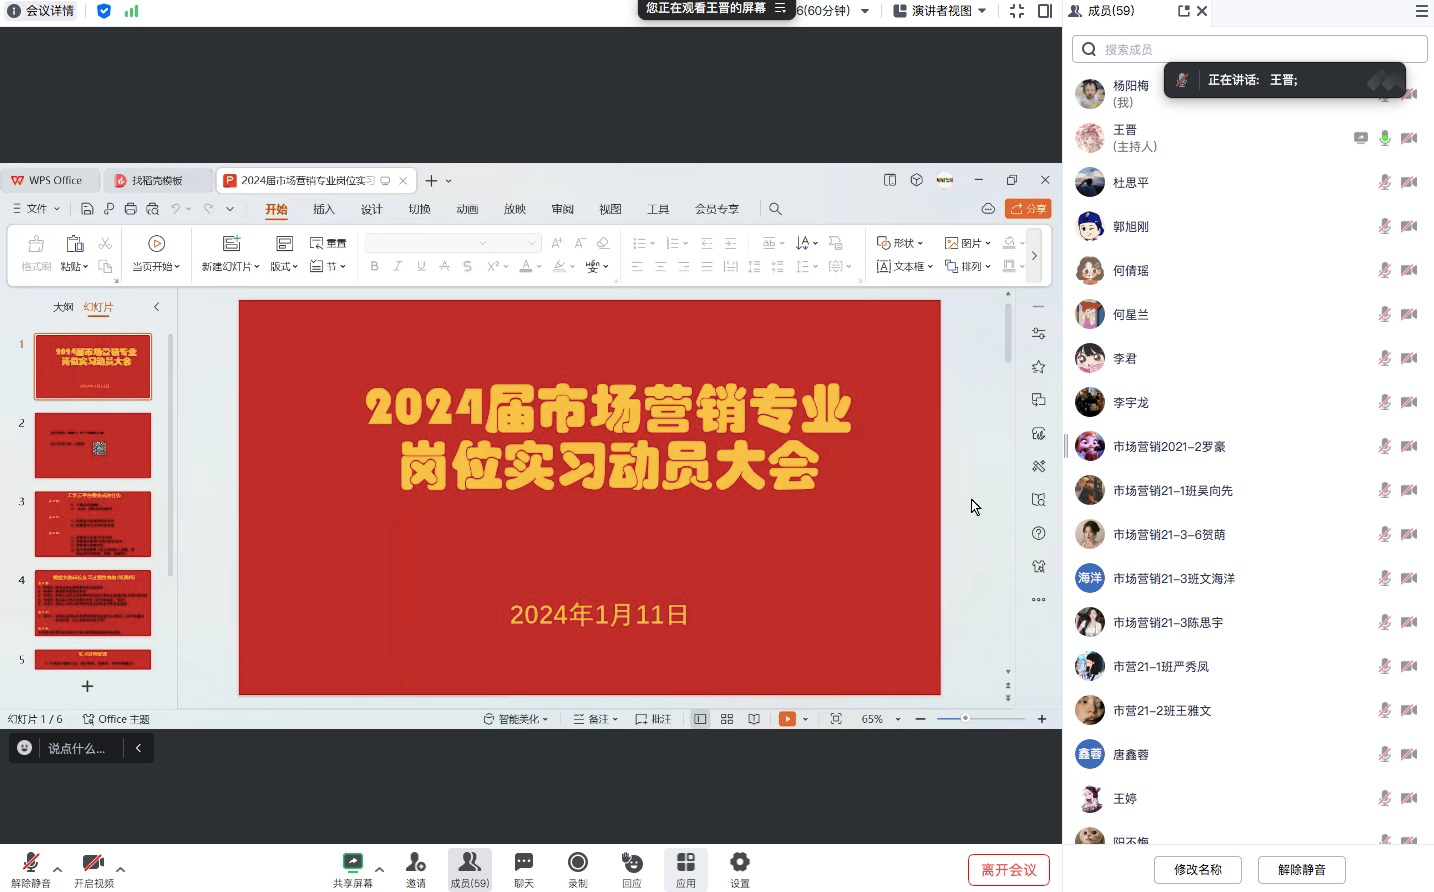Unmute microphone in the bottom toolbar
Screen dimensions: 1434x892
[31, 863]
